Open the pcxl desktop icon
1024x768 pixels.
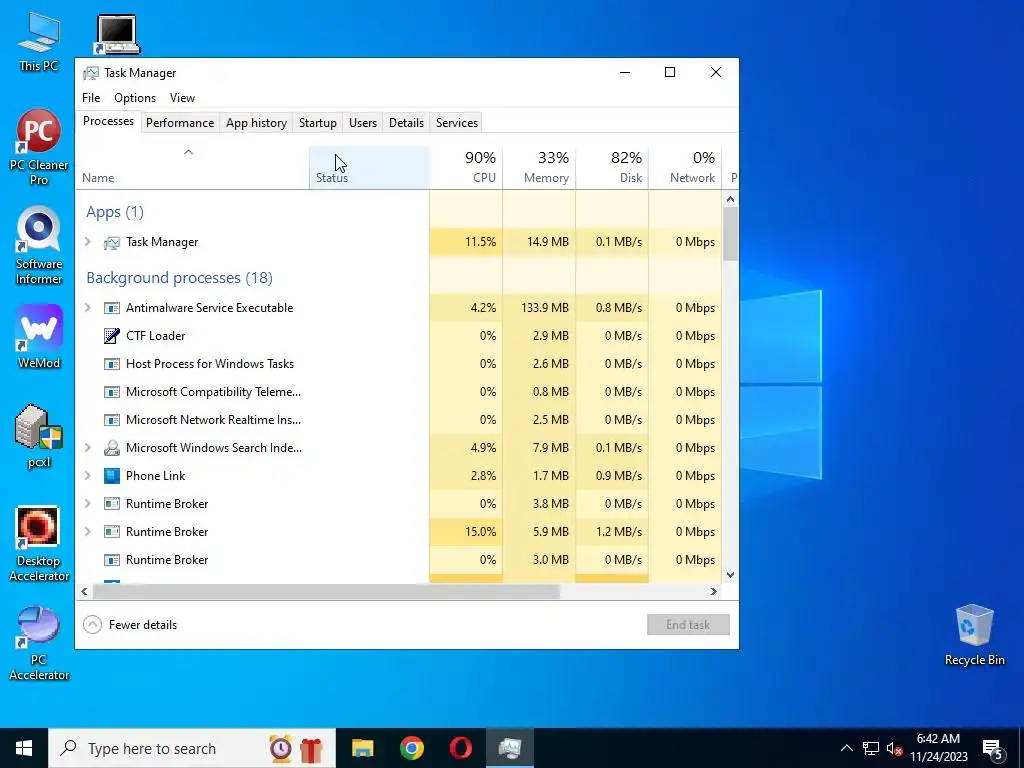39,436
